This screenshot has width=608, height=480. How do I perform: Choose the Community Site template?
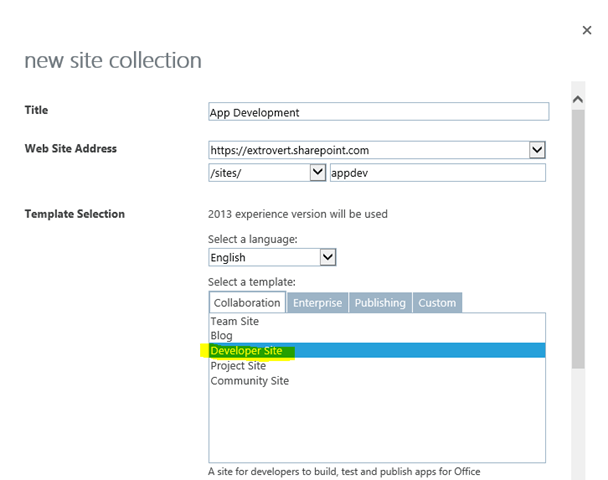pos(249,381)
